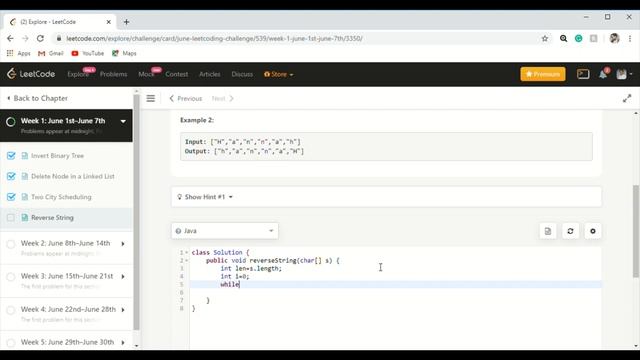The width and height of the screenshot is (640, 360).
Task: Click Week 2 progress circle
Action: (x=11, y=244)
